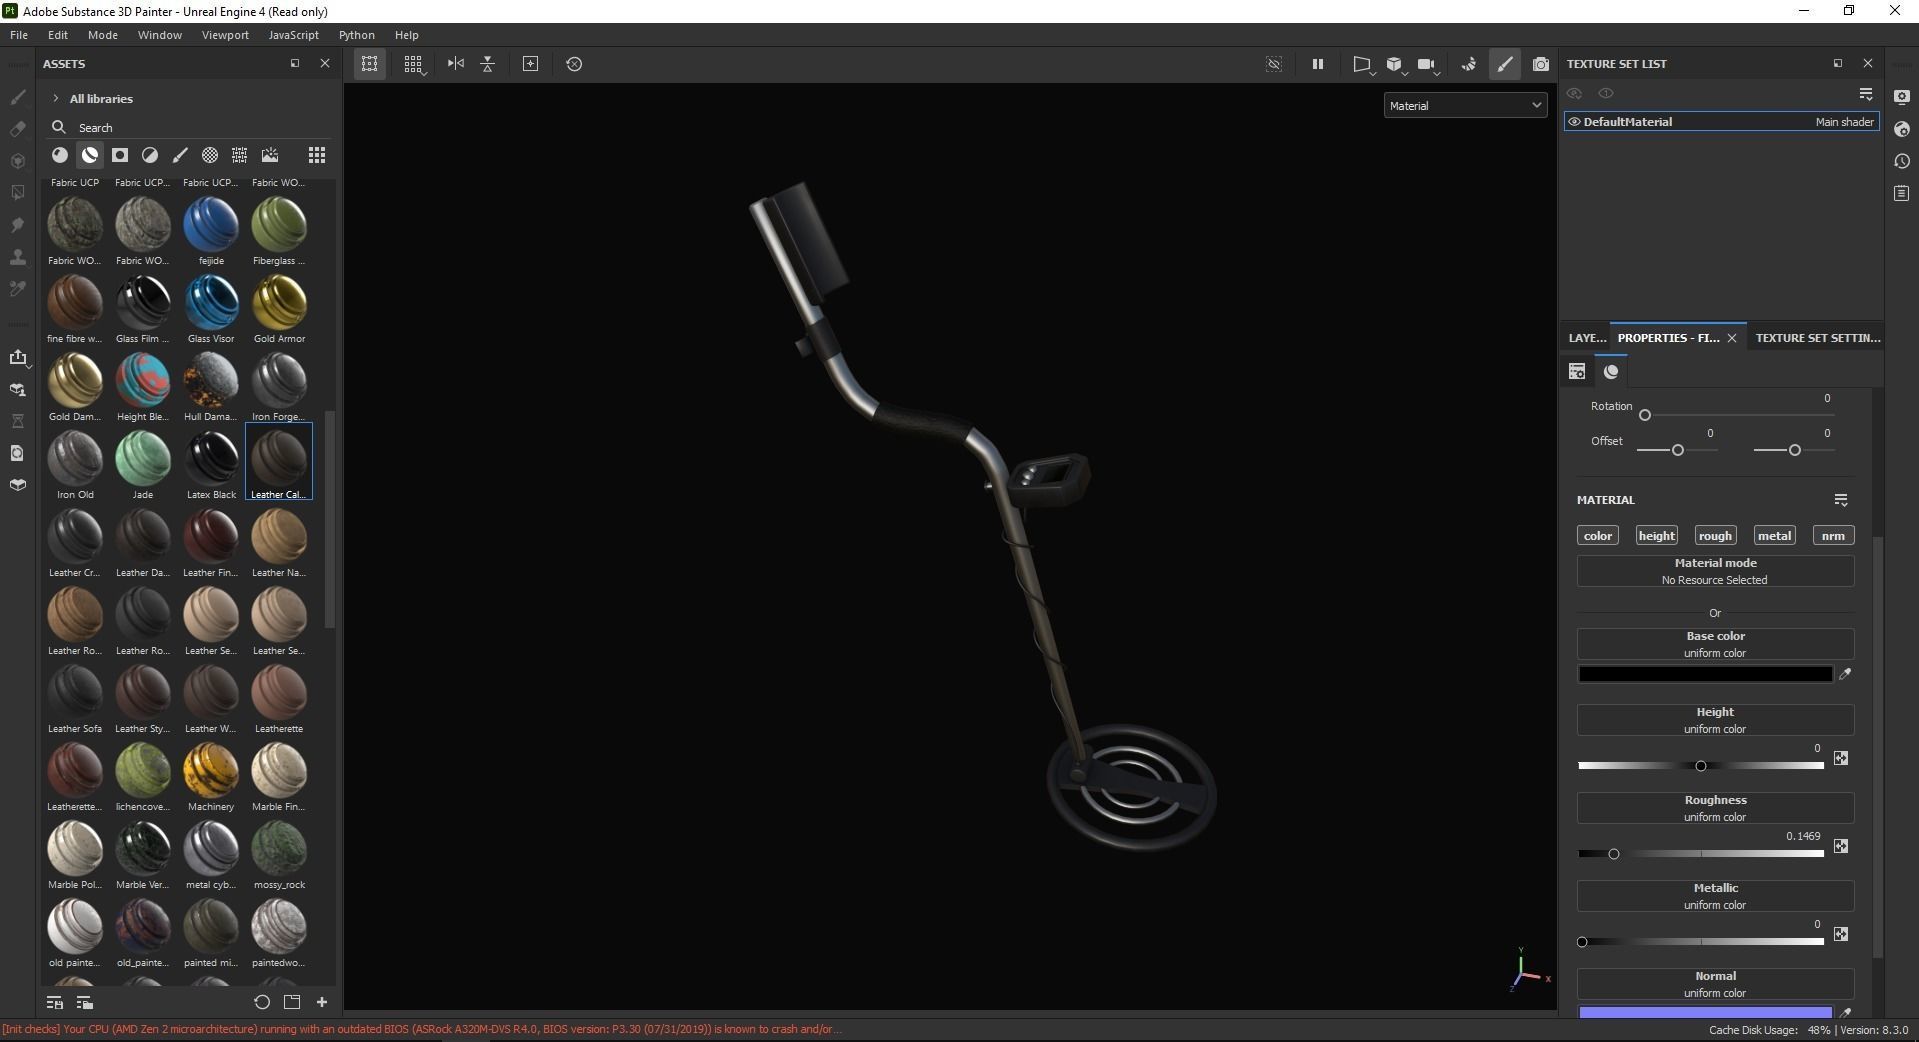The width and height of the screenshot is (1919, 1042).
Task: Filter assets by Textures icon
Action: click(240, 155)
